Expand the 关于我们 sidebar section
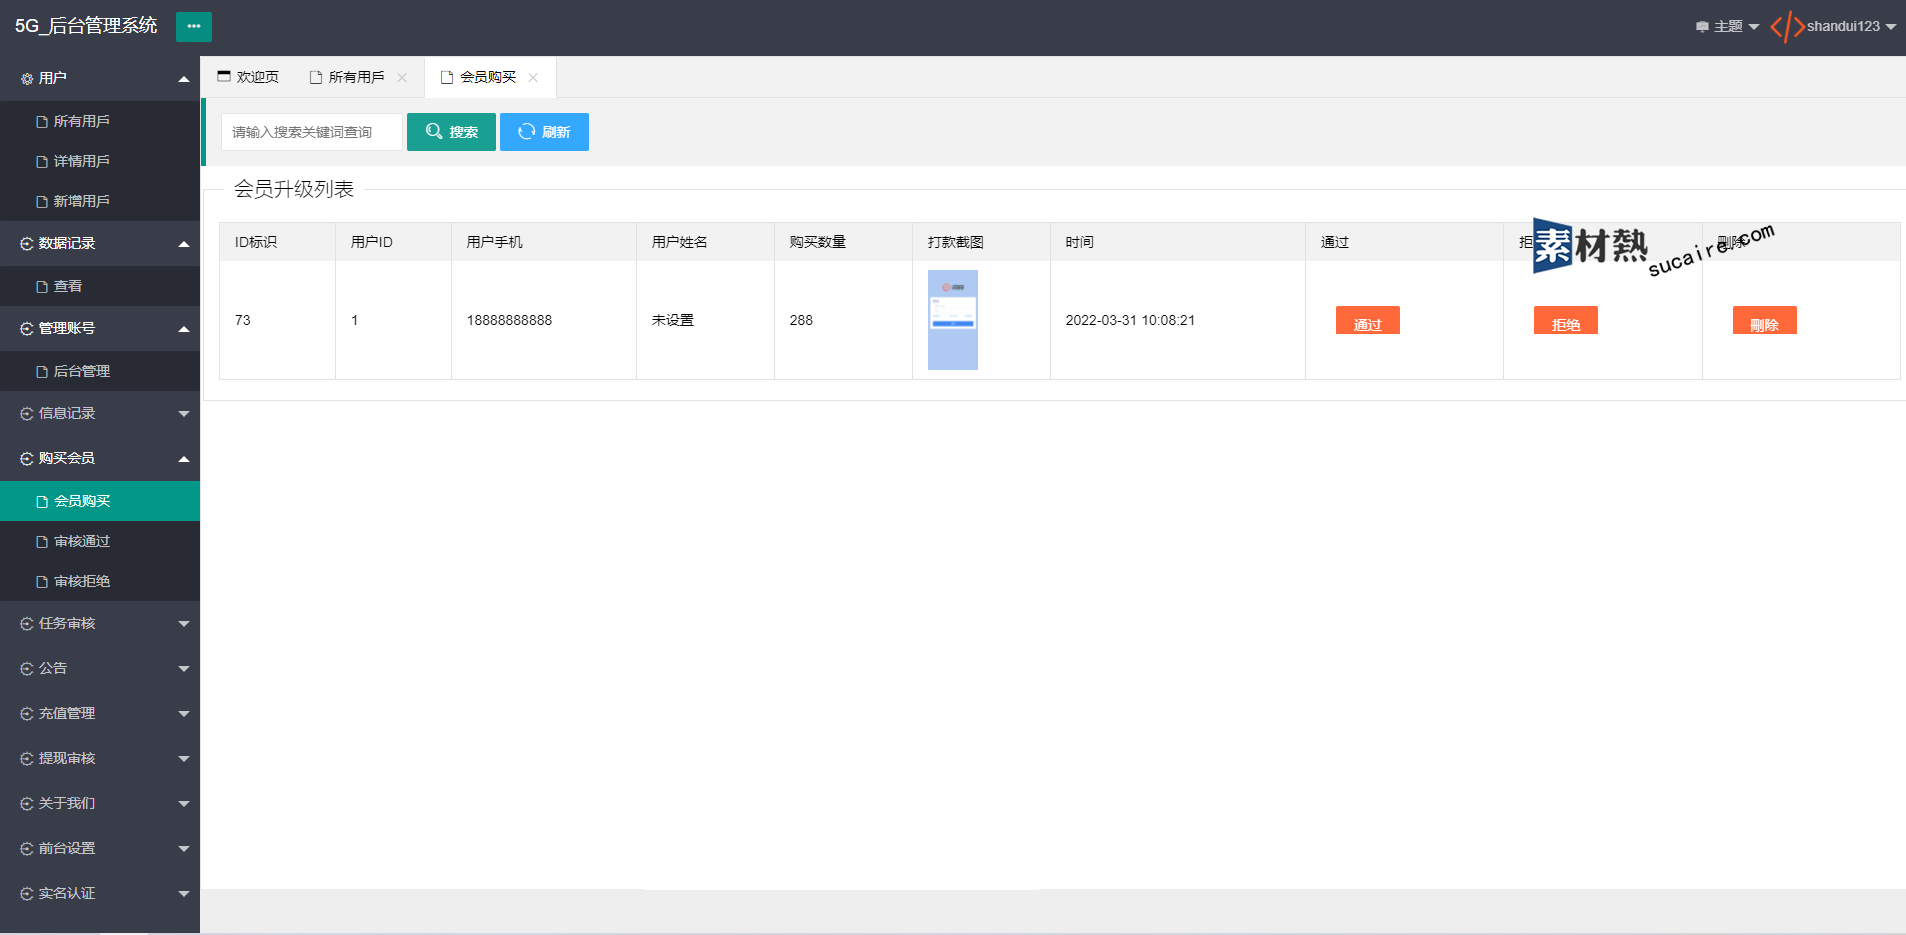 pyautogui.click(x=100, y=803)
